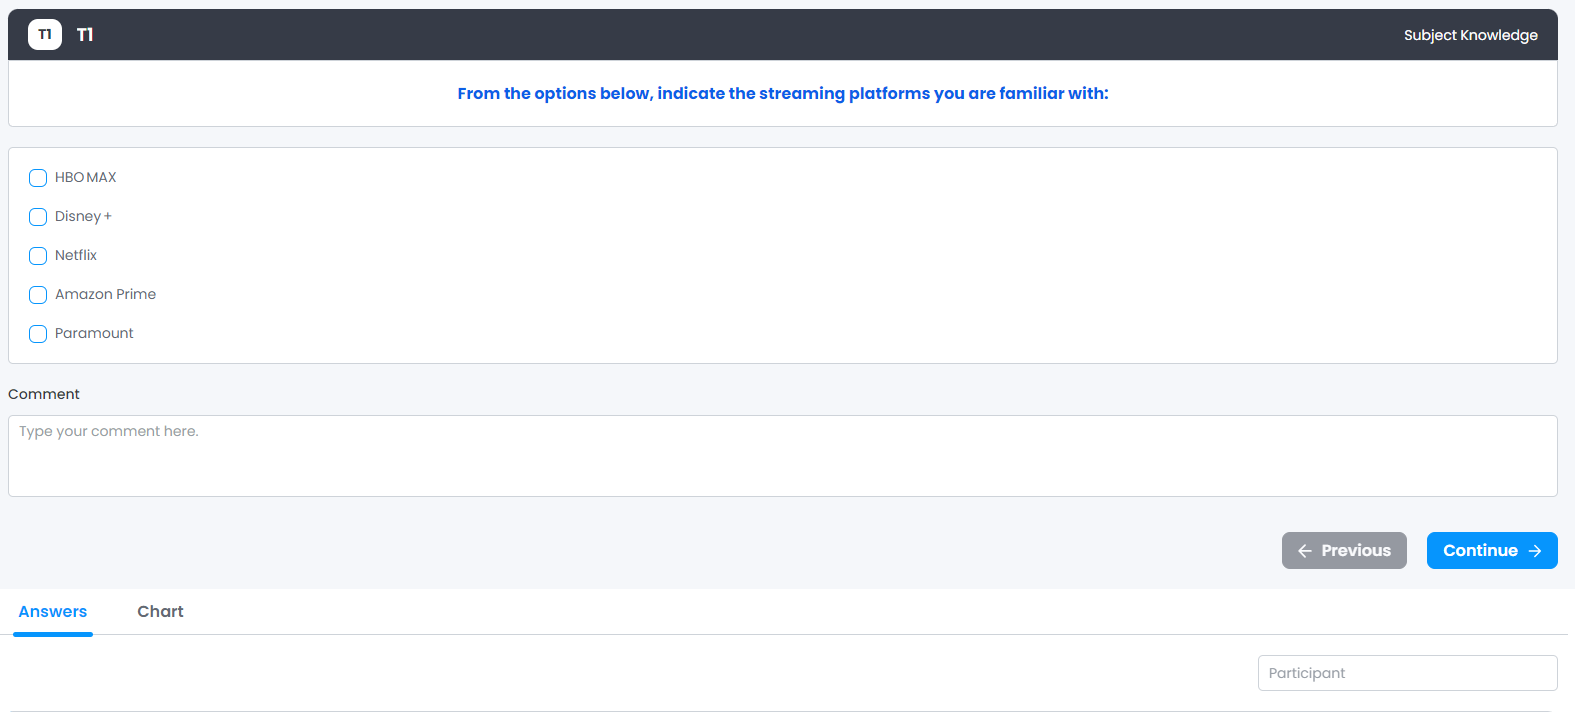1575x712 pixels.
Task: Check the Disney + checkbox
Action: (38, 217)
